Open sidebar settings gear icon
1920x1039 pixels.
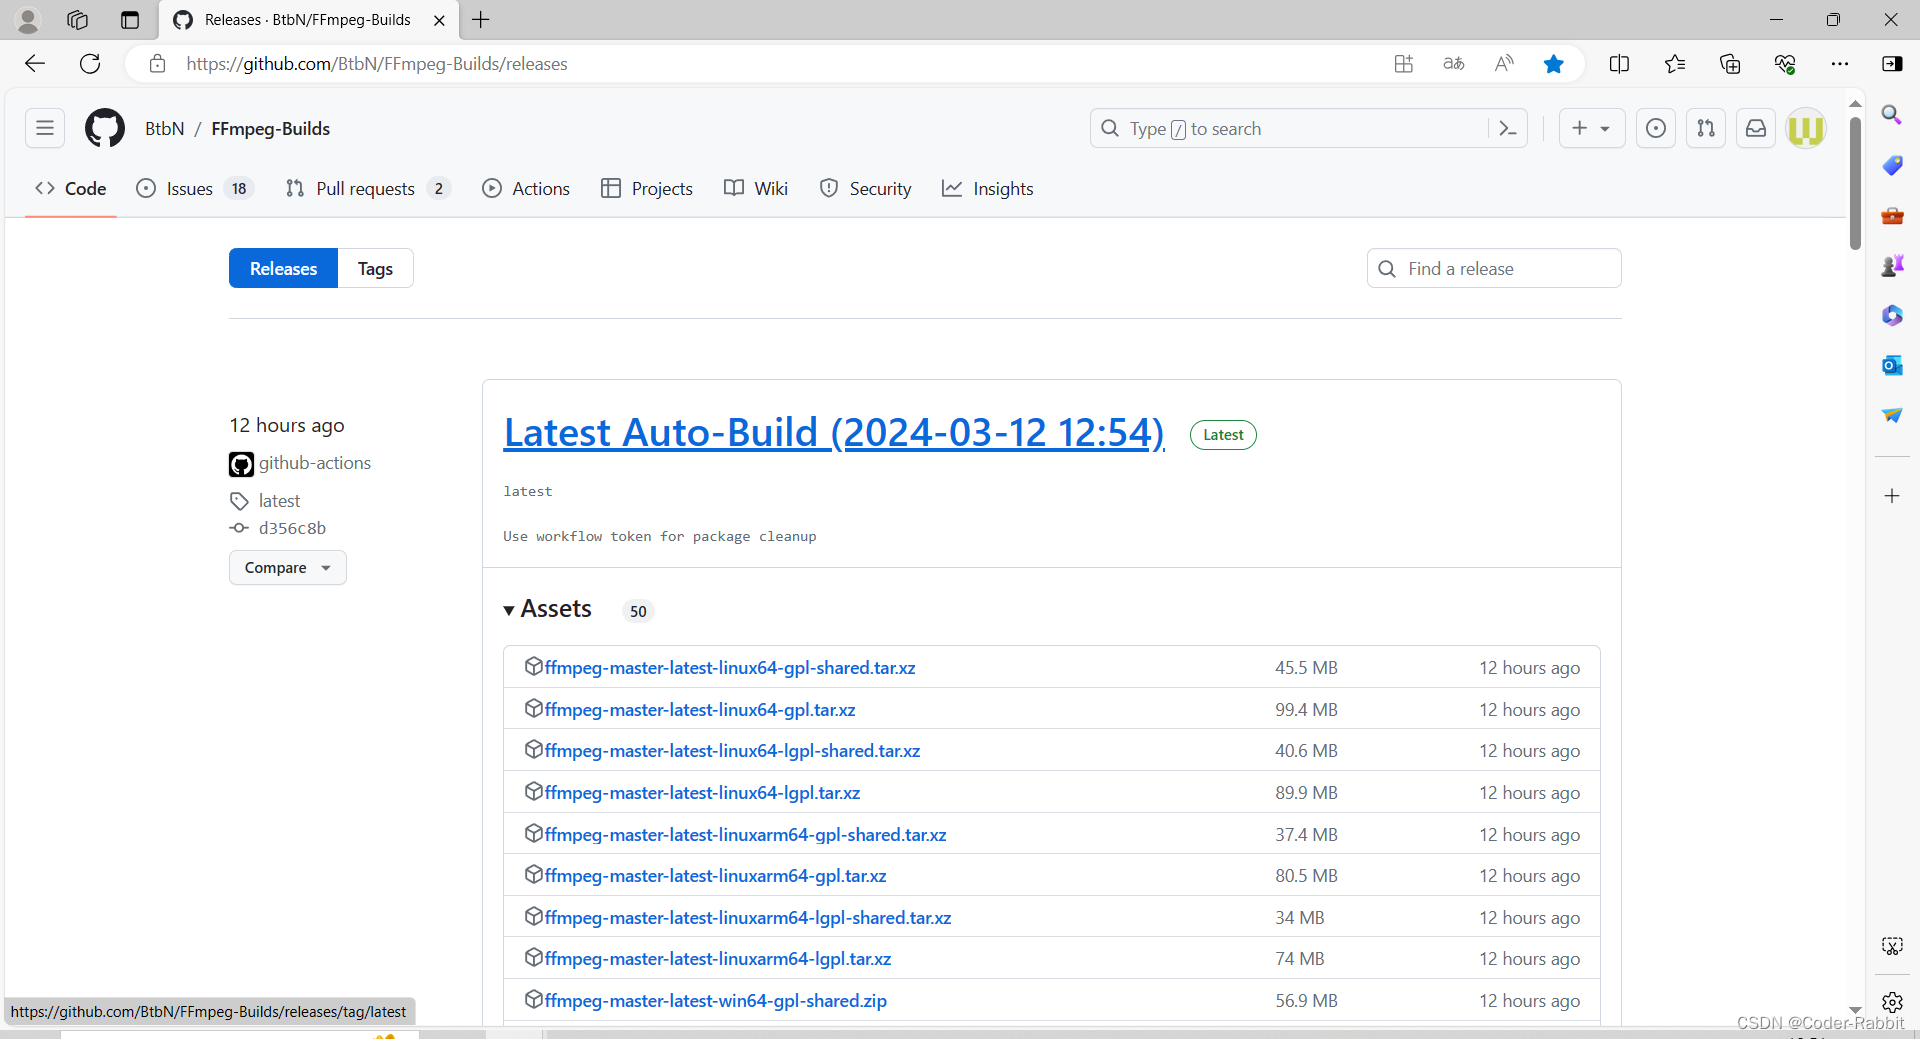click(x=1892, y=1002)
